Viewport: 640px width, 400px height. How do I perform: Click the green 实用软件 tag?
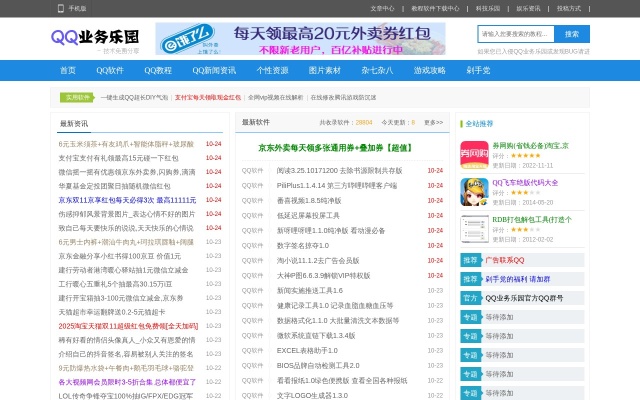click(77, 97)
